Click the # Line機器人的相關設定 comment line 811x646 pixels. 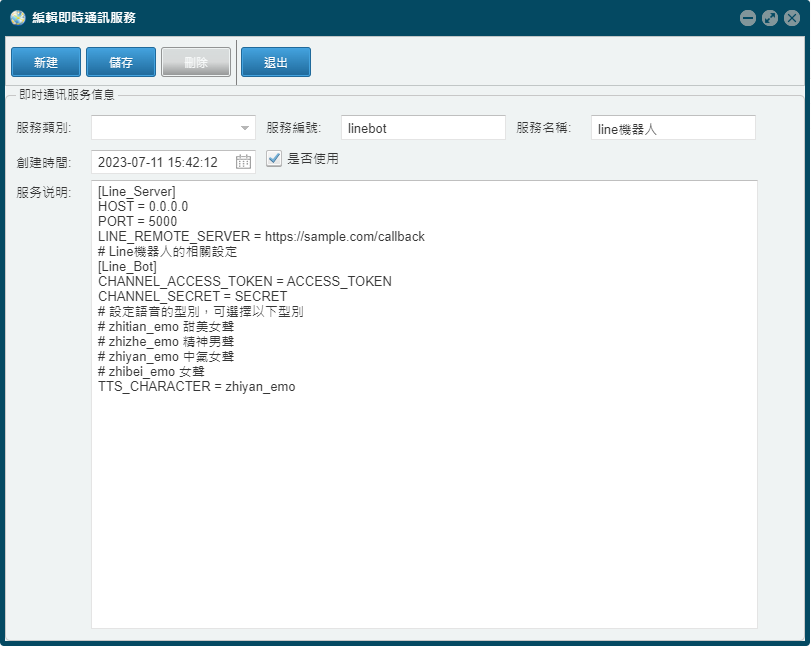tap(167, 251)
